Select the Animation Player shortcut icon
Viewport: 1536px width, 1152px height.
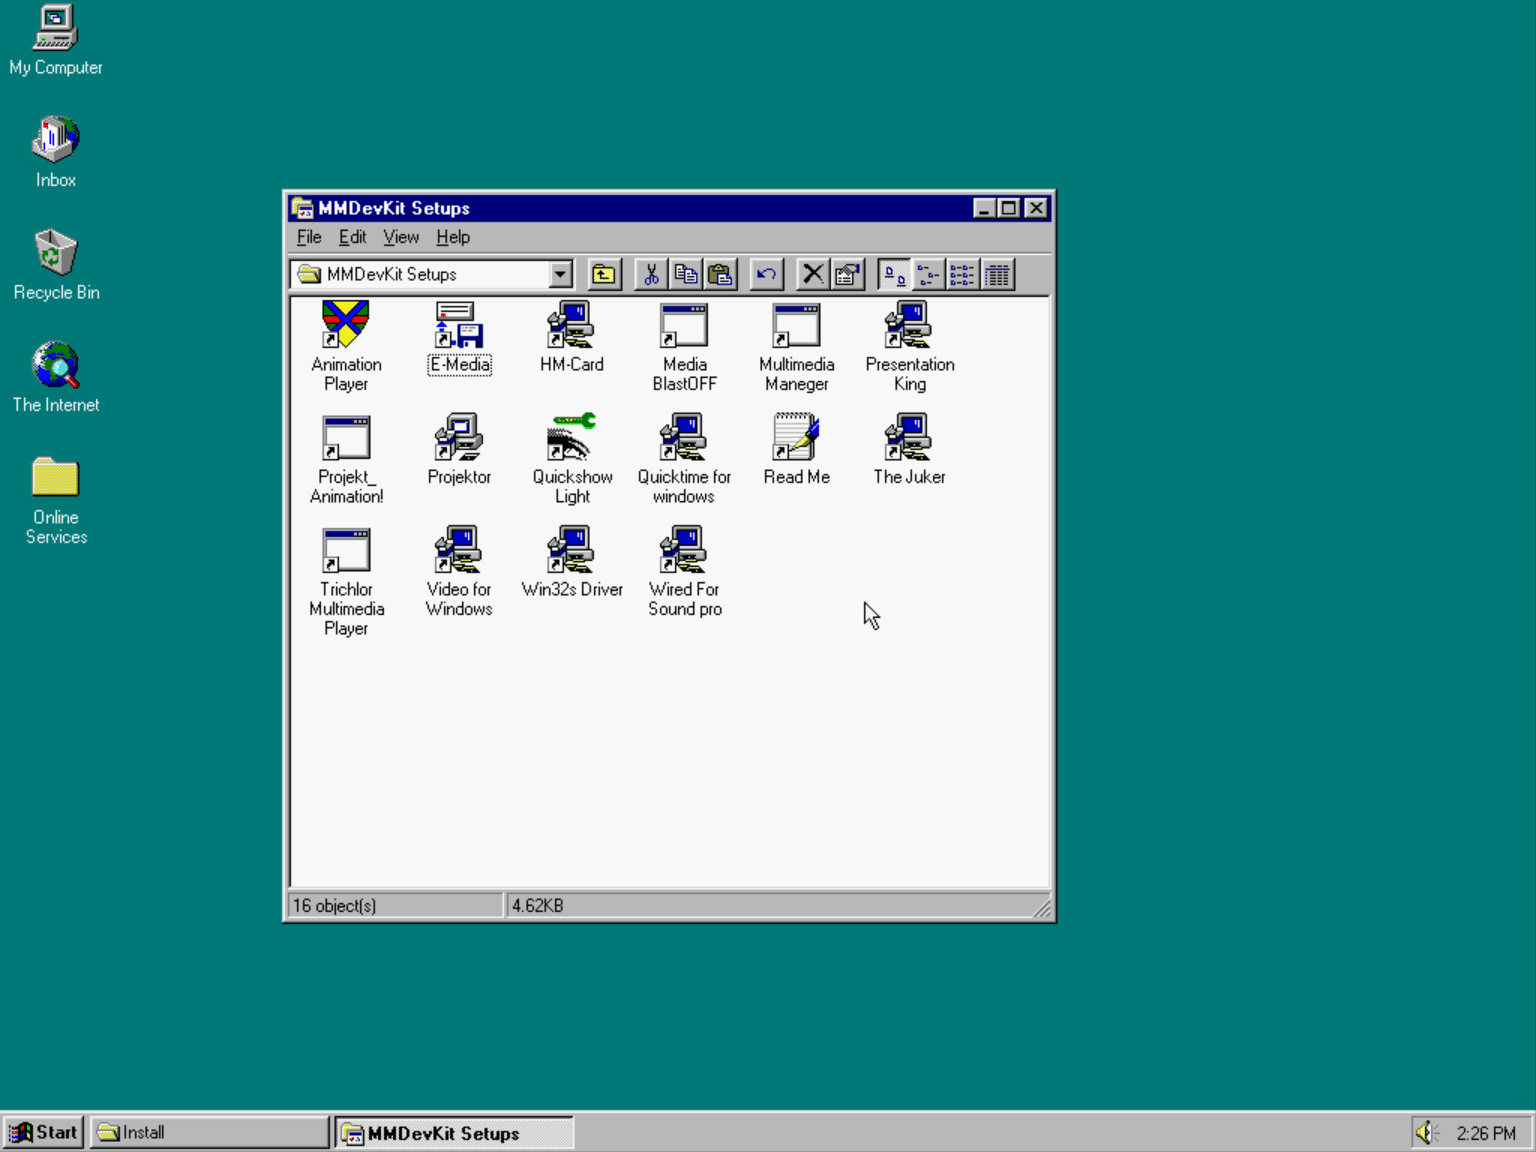(346, 325)
